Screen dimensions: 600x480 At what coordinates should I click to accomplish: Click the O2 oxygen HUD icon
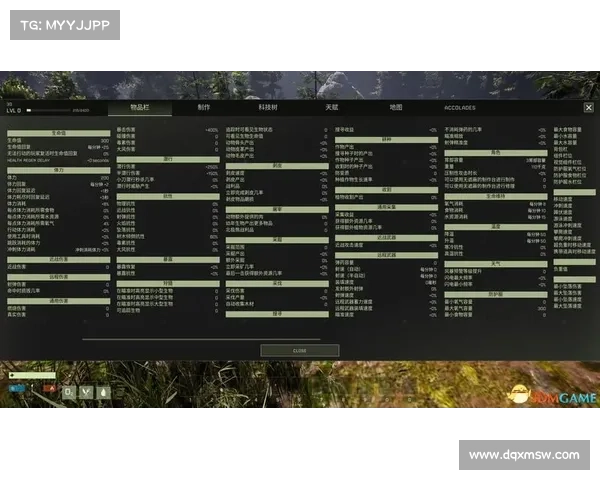click(x=69, y=392)
